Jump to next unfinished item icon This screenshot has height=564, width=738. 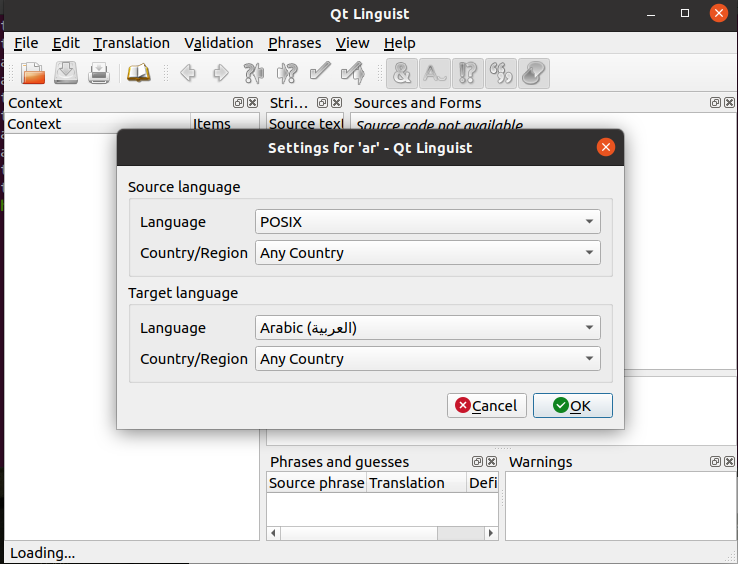(287, 73)
